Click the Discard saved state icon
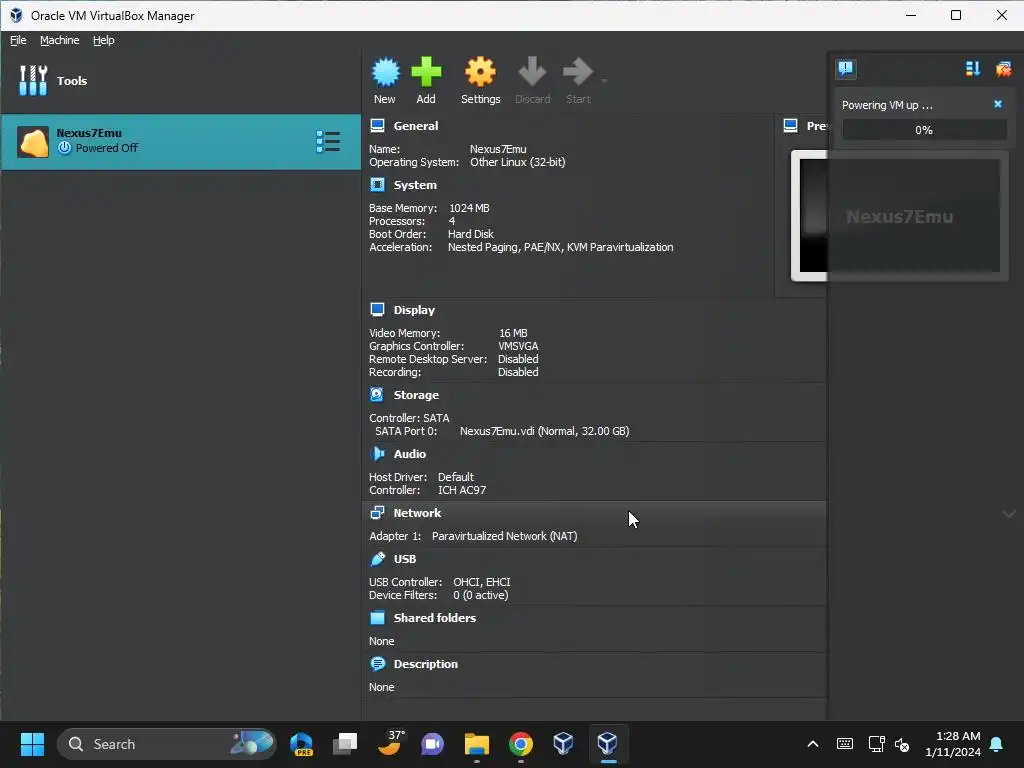 tap(532, 72)
